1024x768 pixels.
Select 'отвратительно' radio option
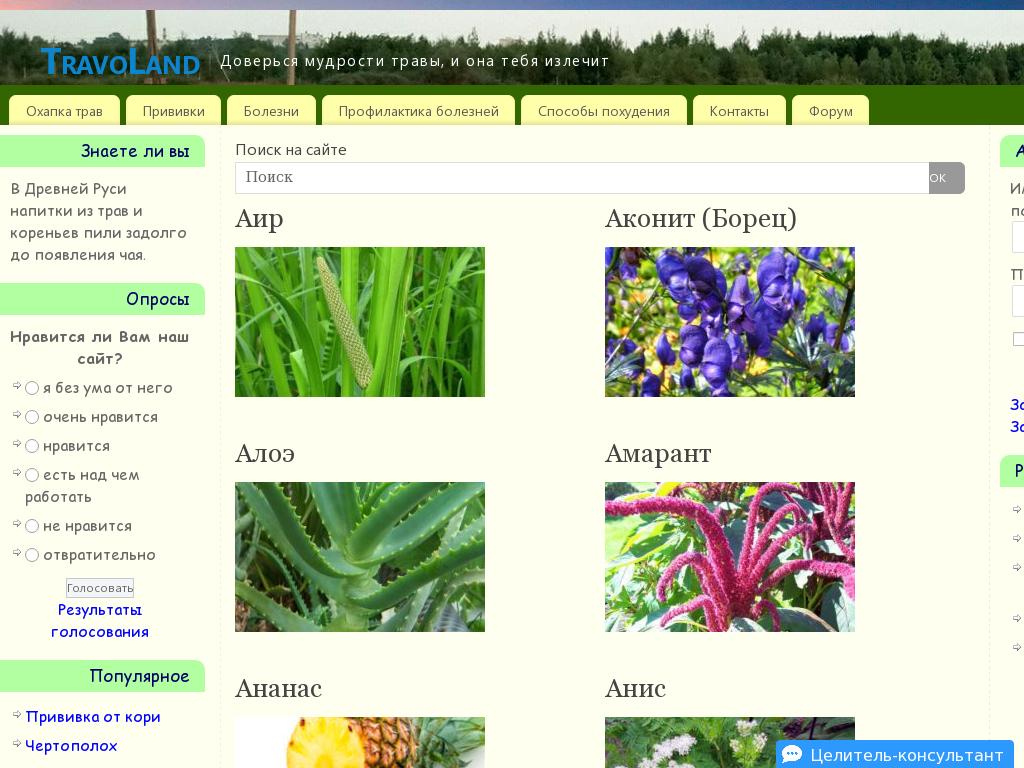[32, 555]
